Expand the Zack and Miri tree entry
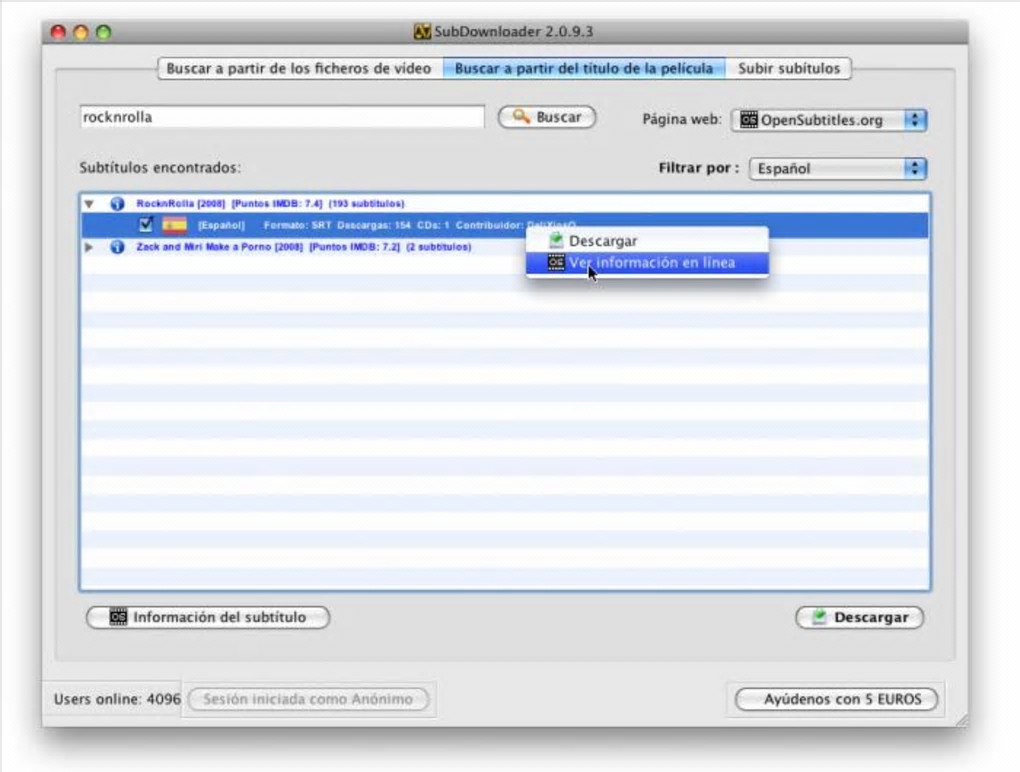The width and height of the screenshot is (1020, 772). click(89, 247)
